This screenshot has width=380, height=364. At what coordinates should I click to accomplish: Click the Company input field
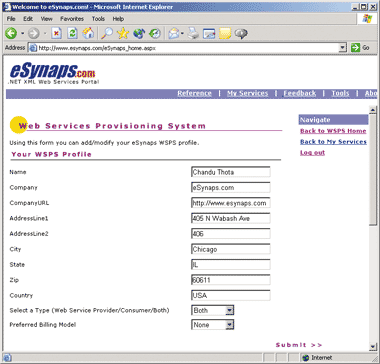pos(231,187)
